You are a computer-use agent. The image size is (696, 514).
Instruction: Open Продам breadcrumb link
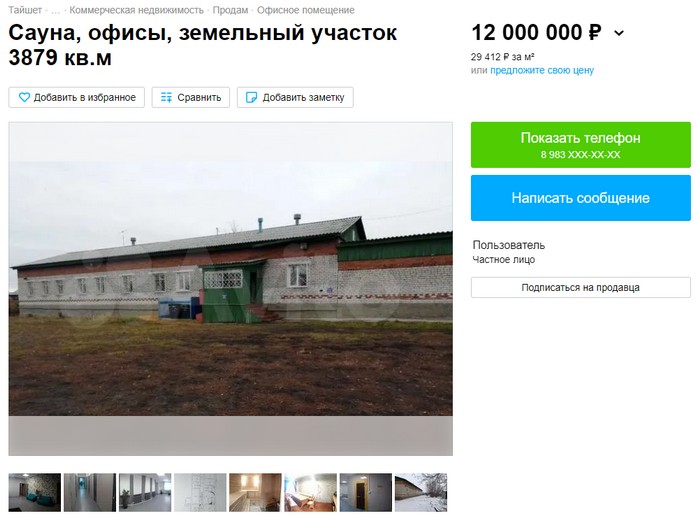230,10
